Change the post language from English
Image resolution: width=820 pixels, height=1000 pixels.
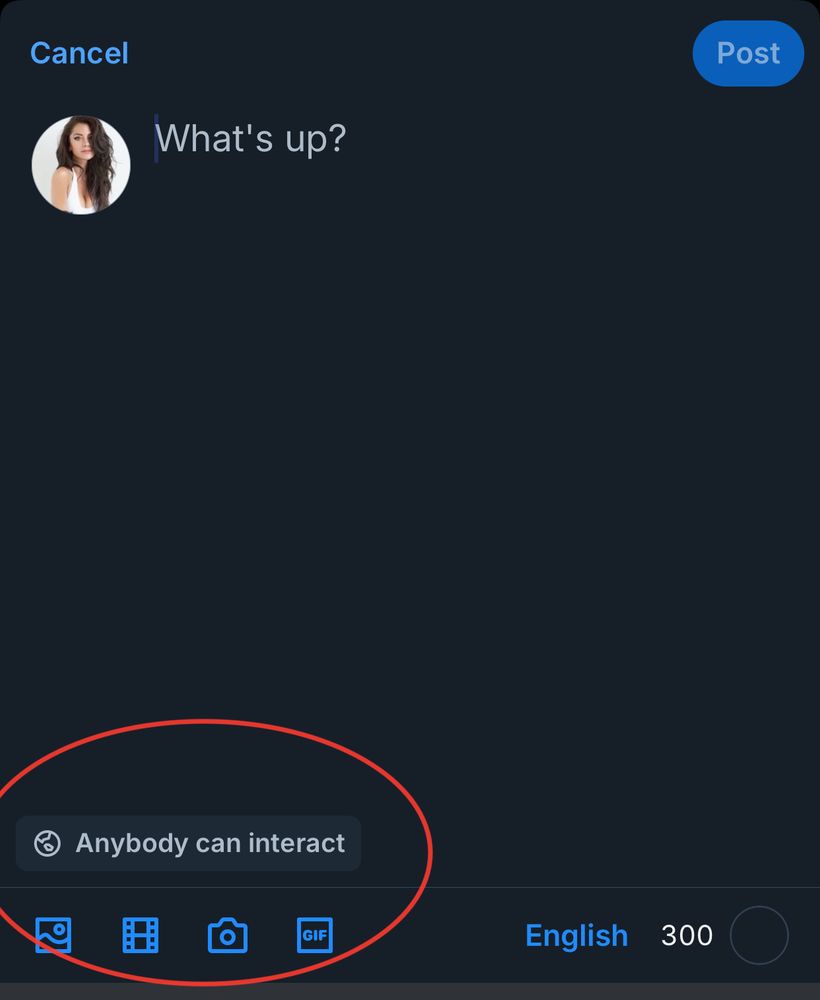click(x=576, y=935)
